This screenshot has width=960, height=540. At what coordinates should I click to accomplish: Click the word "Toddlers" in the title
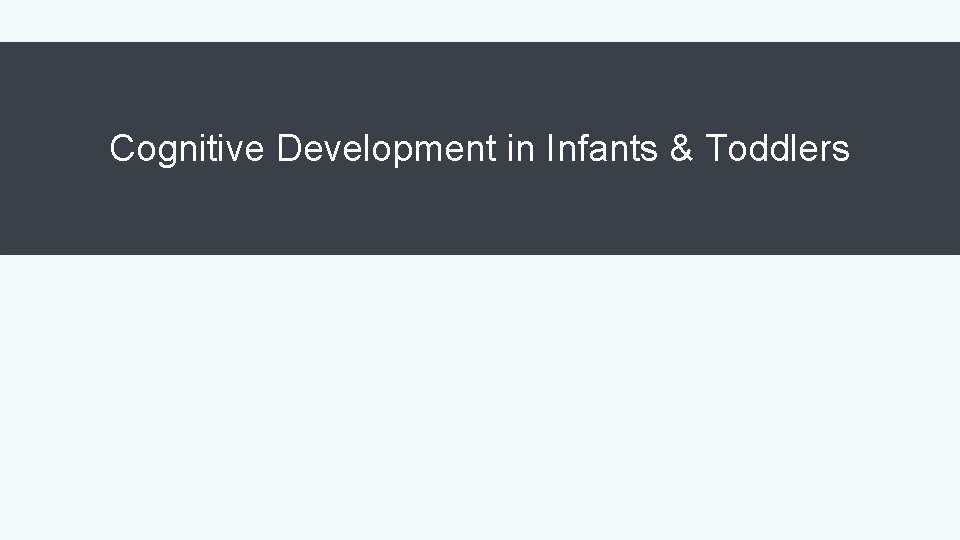pos(778,149)
